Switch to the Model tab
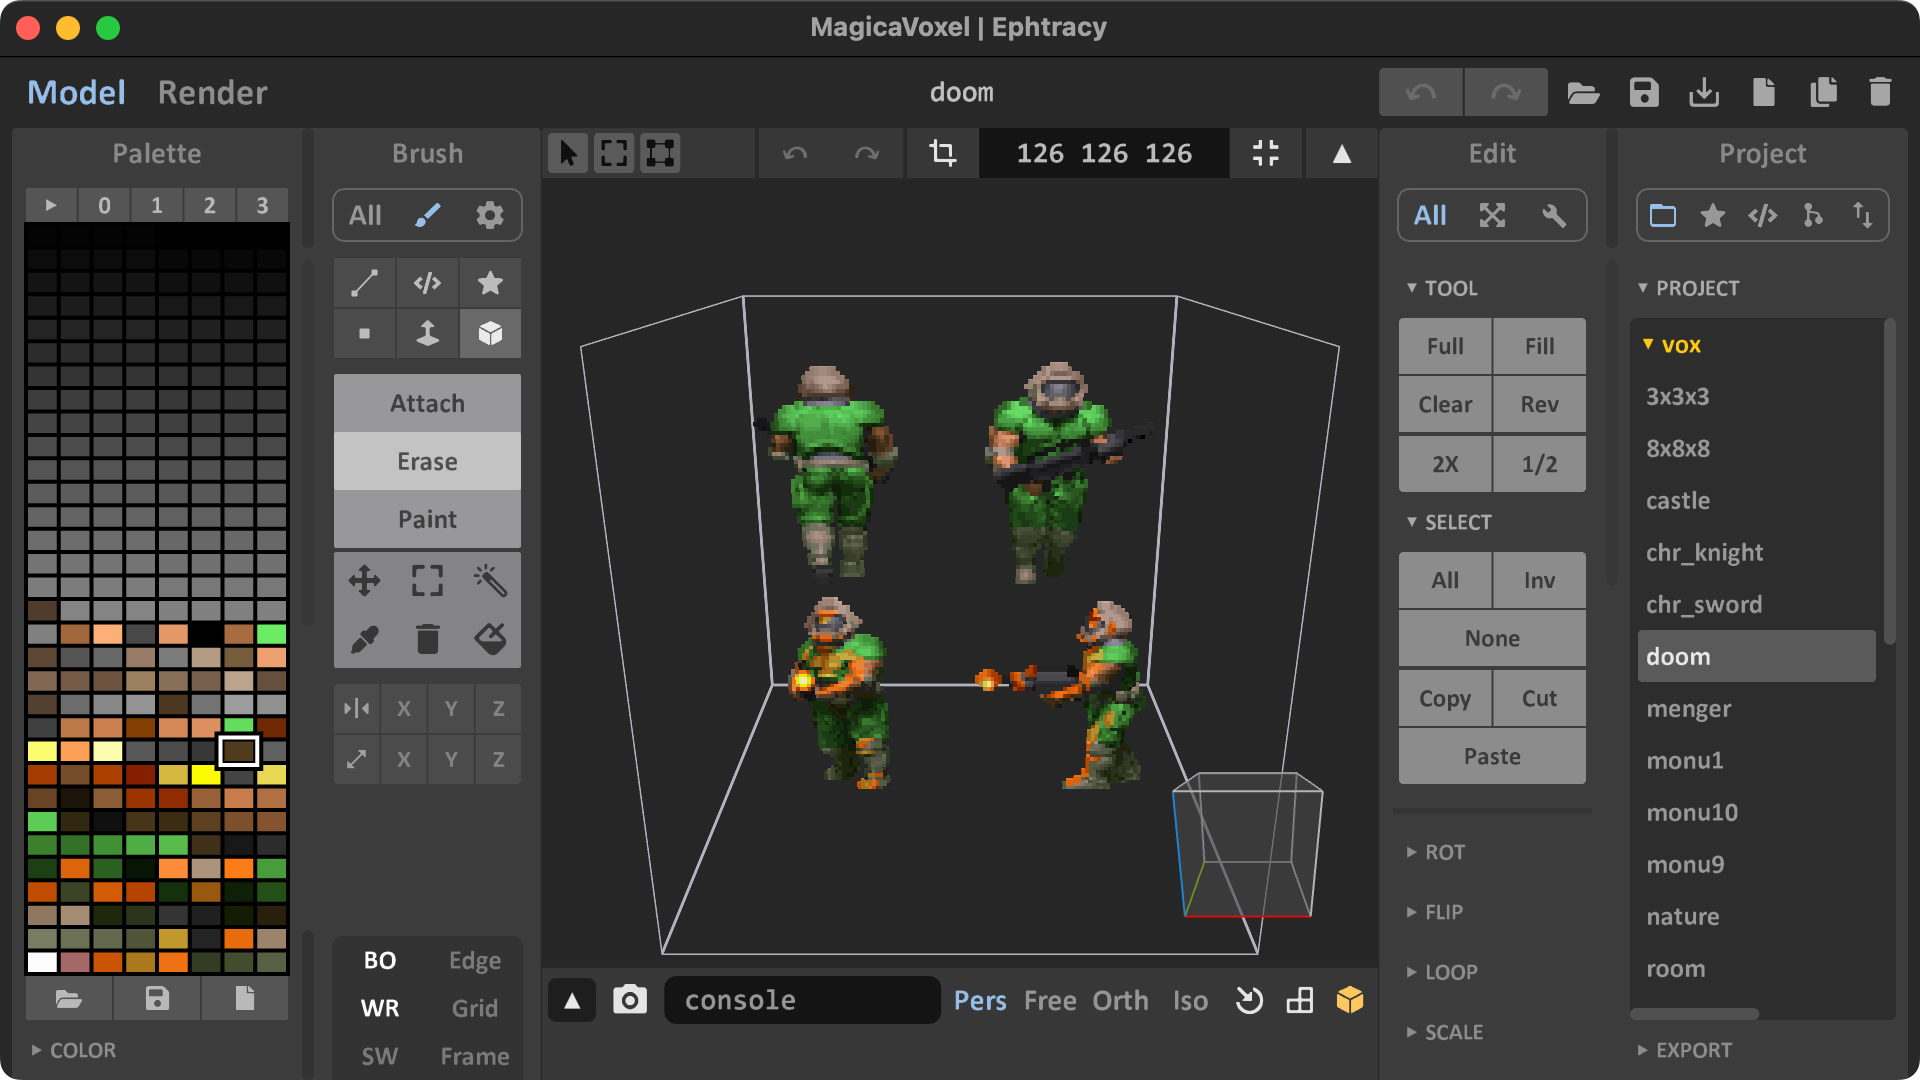This screenshot has height=1080, width=1920. click(75, 91)
